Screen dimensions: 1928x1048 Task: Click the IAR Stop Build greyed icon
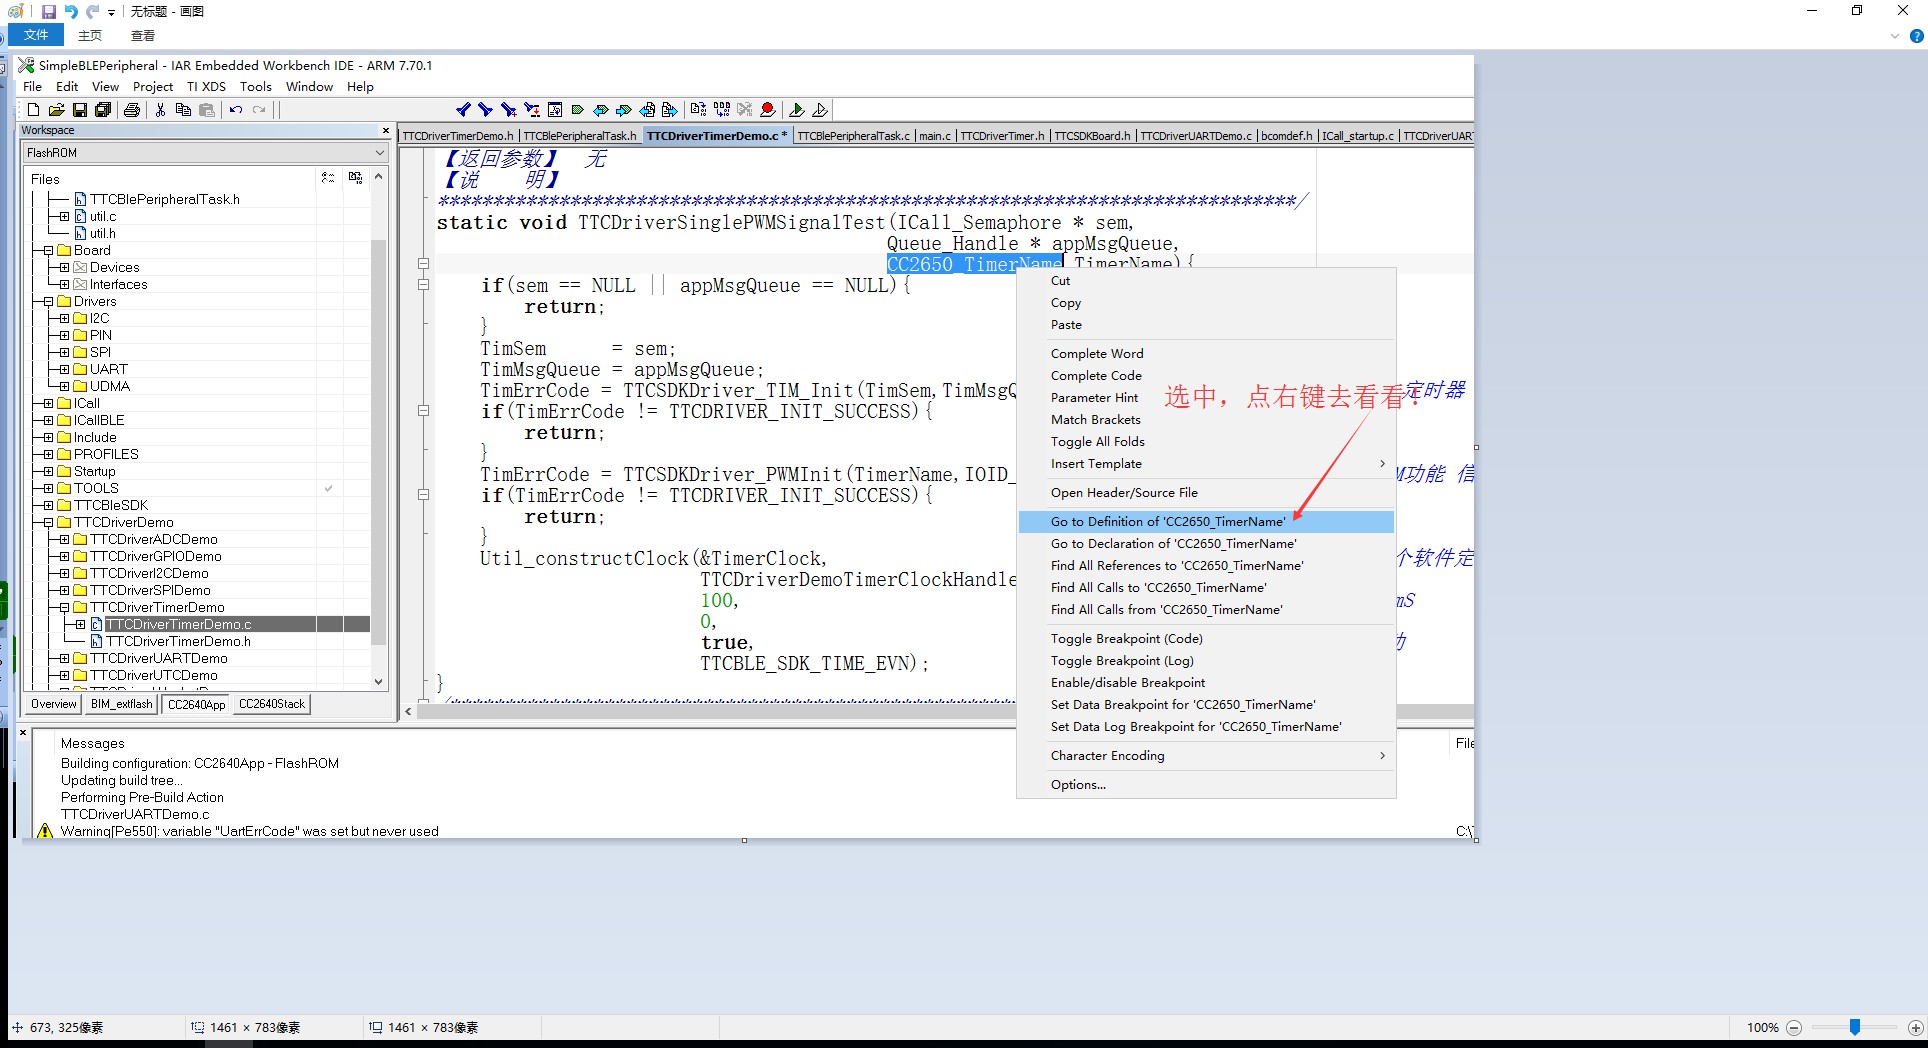coord(744,110)
